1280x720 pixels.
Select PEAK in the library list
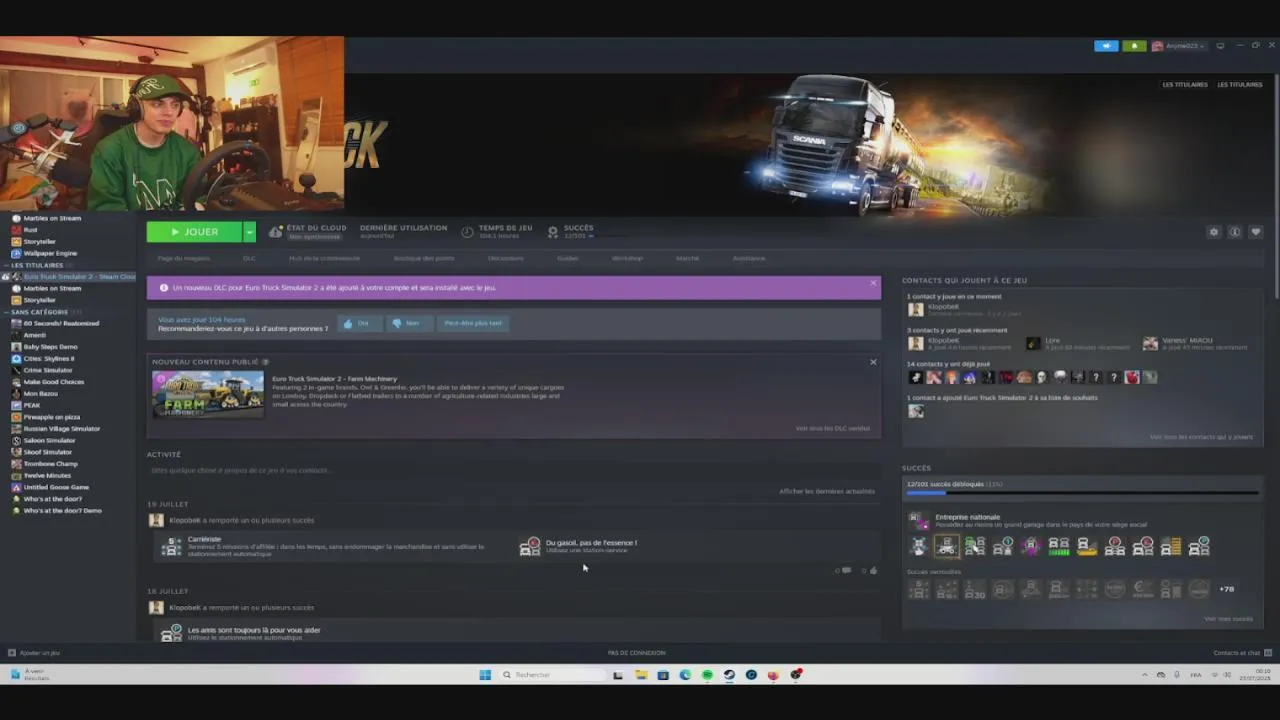(32, 405)
